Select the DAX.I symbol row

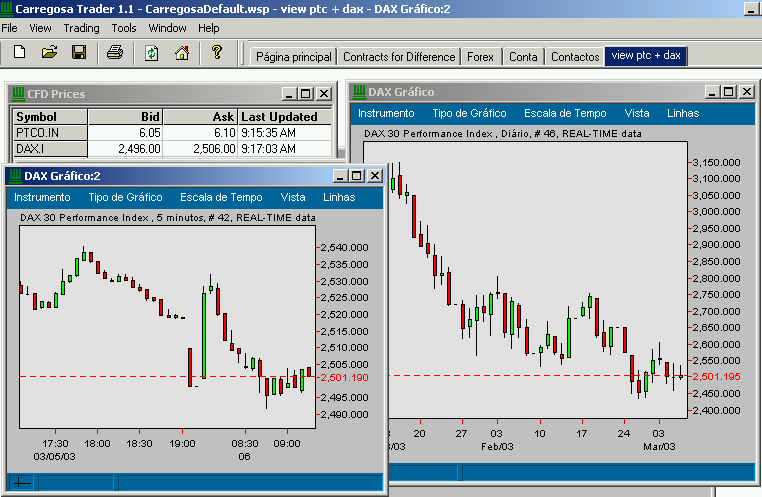point(50,149)
